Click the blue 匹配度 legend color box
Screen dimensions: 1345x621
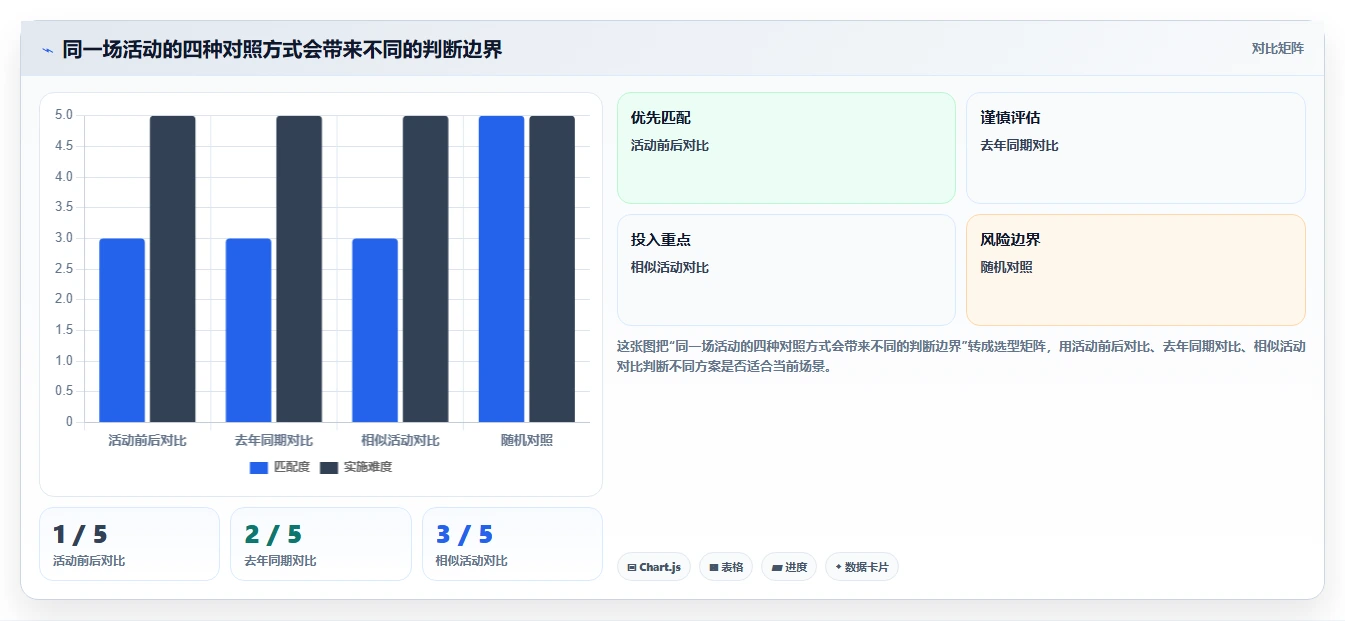[259, 467]
